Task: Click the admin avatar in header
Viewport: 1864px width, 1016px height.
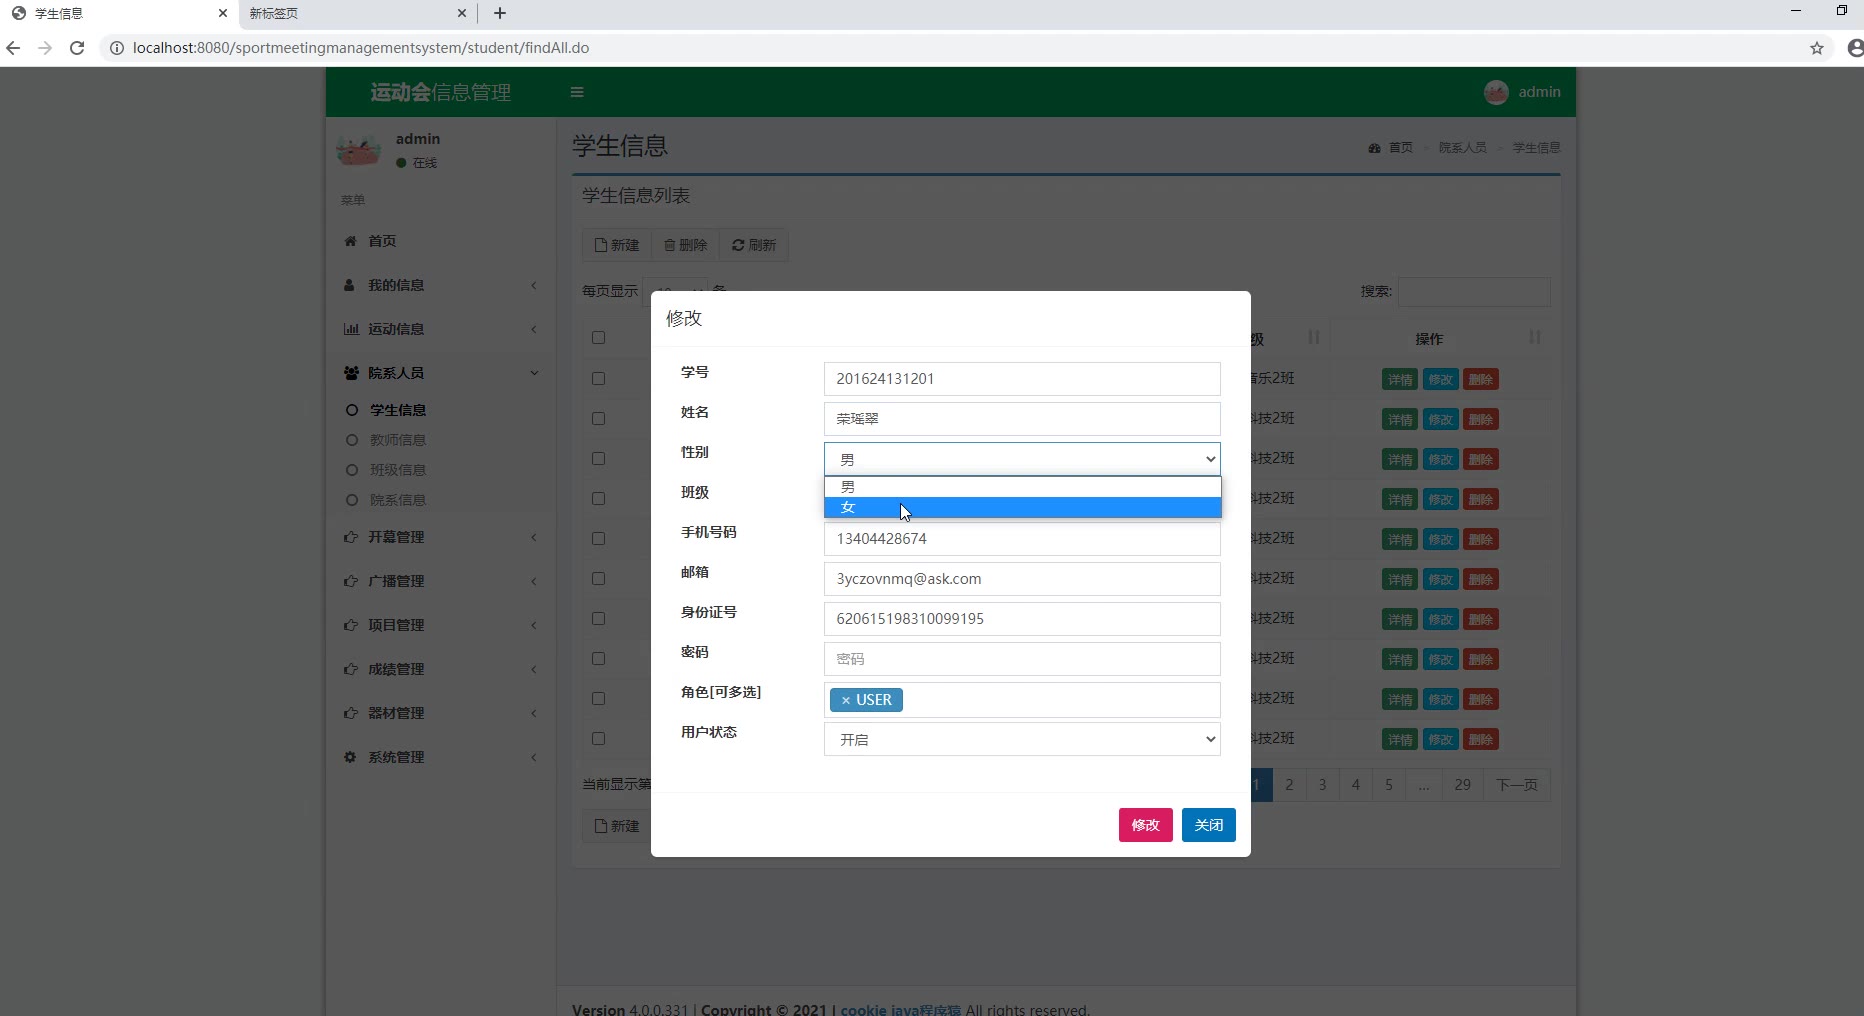Action: click(1496, 92)
